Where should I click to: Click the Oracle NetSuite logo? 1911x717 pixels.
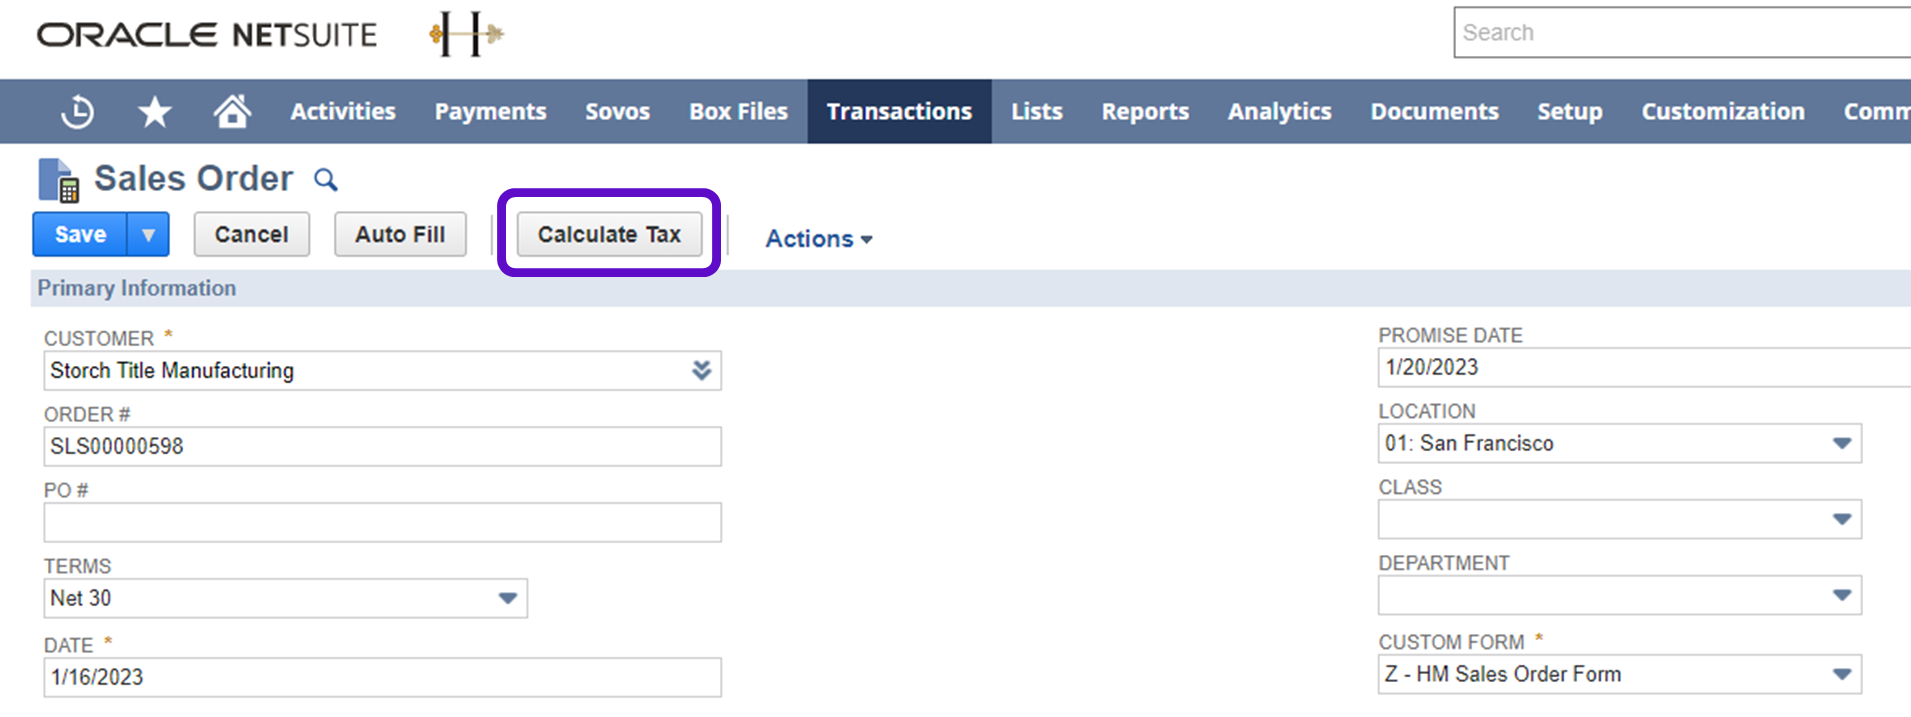coord(207,35)
